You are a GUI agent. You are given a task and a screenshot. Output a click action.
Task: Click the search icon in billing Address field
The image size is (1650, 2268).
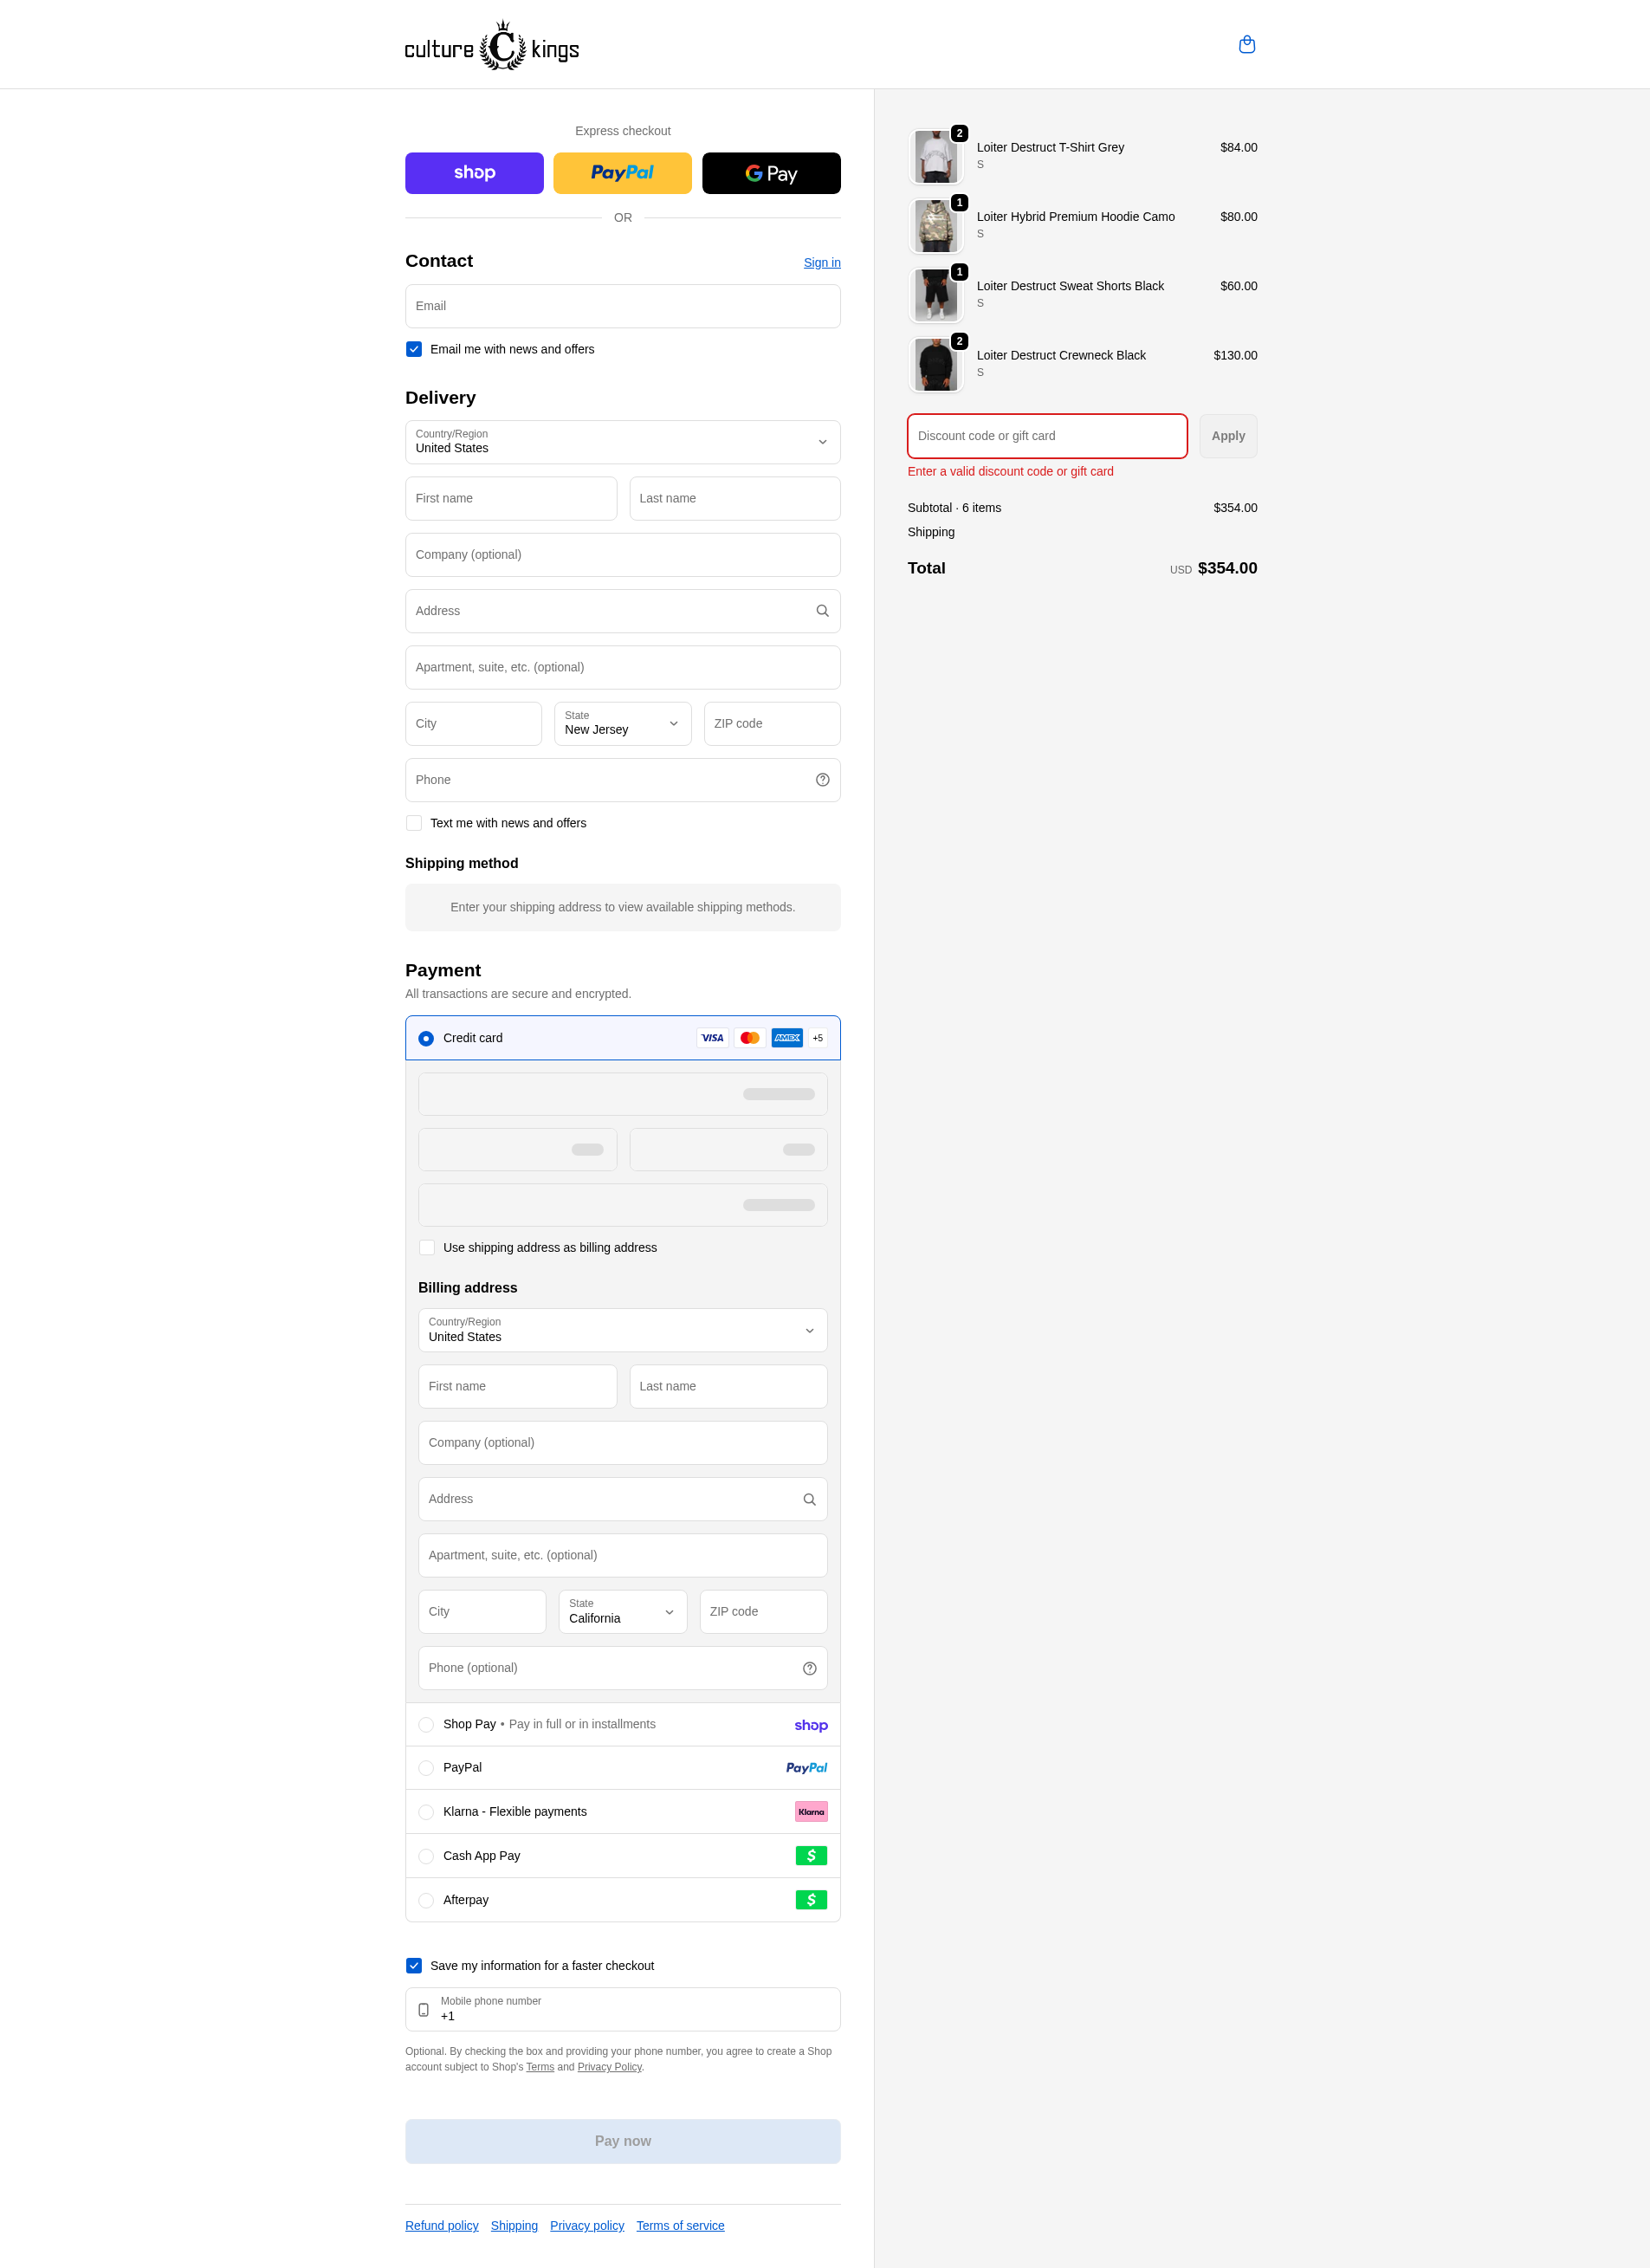pyautogui.click(x=809, y=1499)
